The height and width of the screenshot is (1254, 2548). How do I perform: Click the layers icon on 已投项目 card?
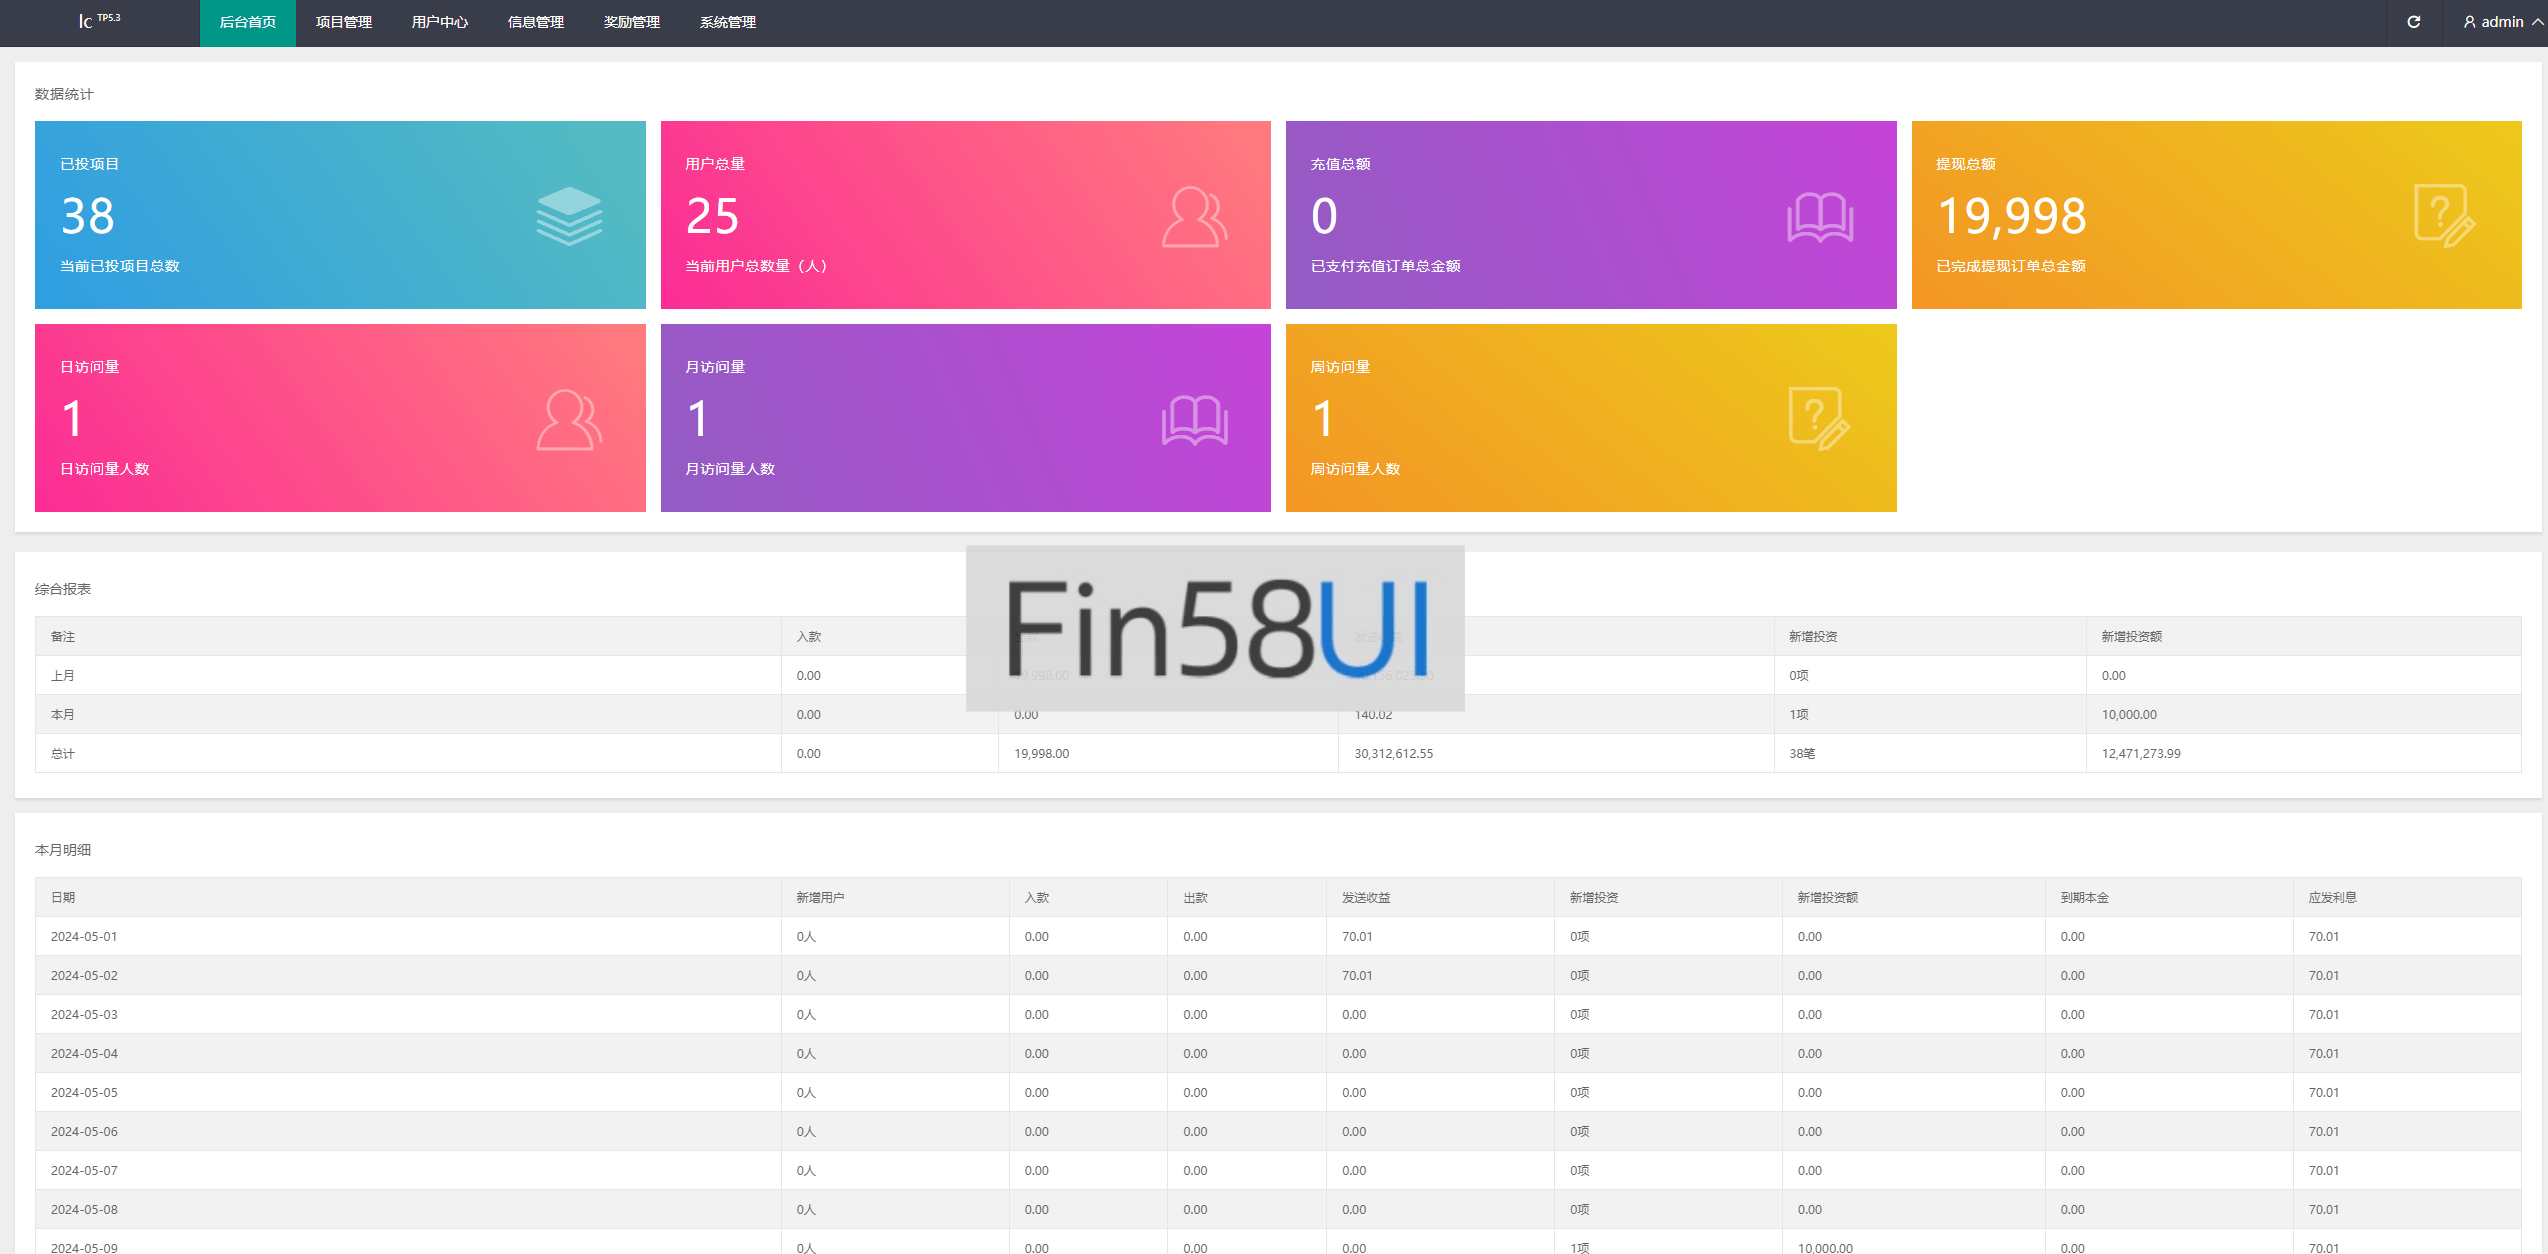coord(569,216)
